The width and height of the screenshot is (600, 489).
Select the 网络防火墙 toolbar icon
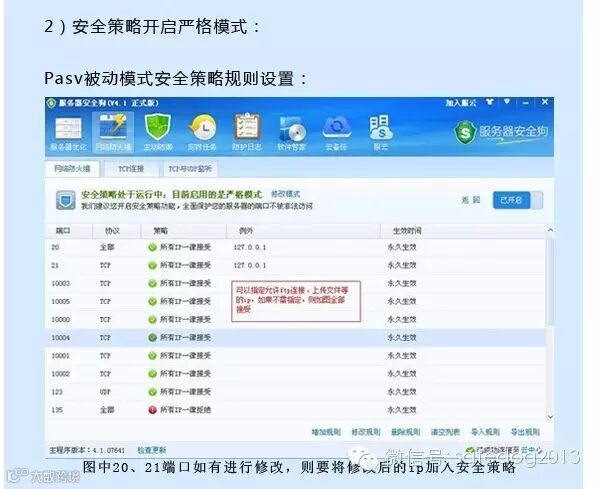[x=113, y=134]
